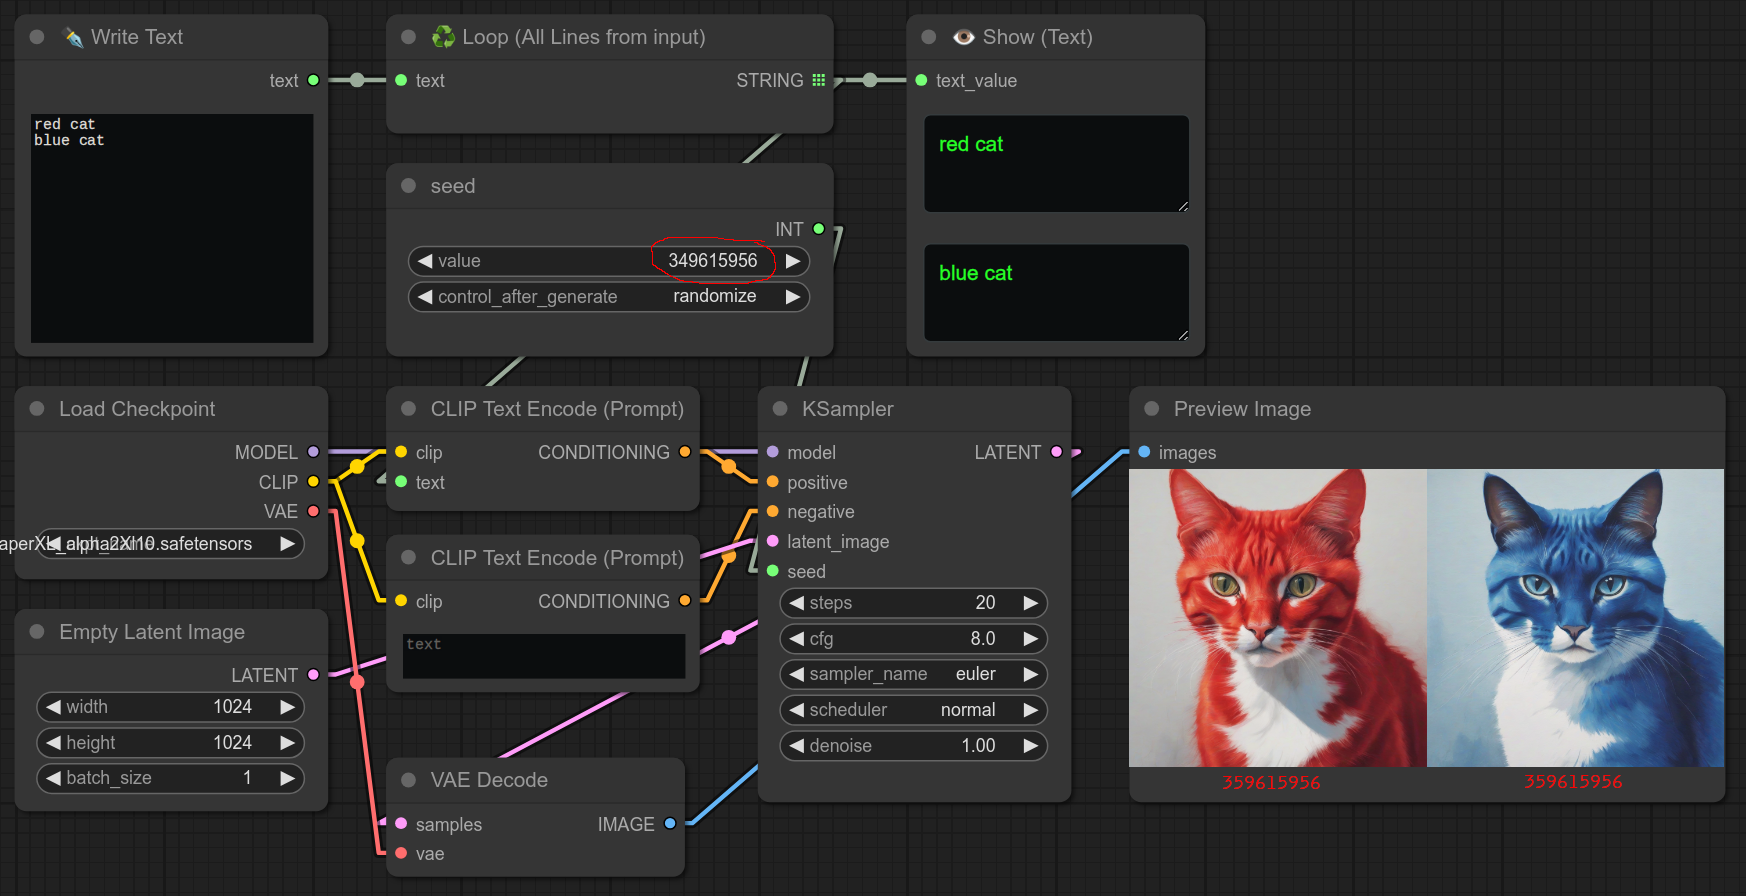The height and width of the screenshot is (896, 1746).
Task: Increase the seed value with right arrow
Action: click(793, 261)
